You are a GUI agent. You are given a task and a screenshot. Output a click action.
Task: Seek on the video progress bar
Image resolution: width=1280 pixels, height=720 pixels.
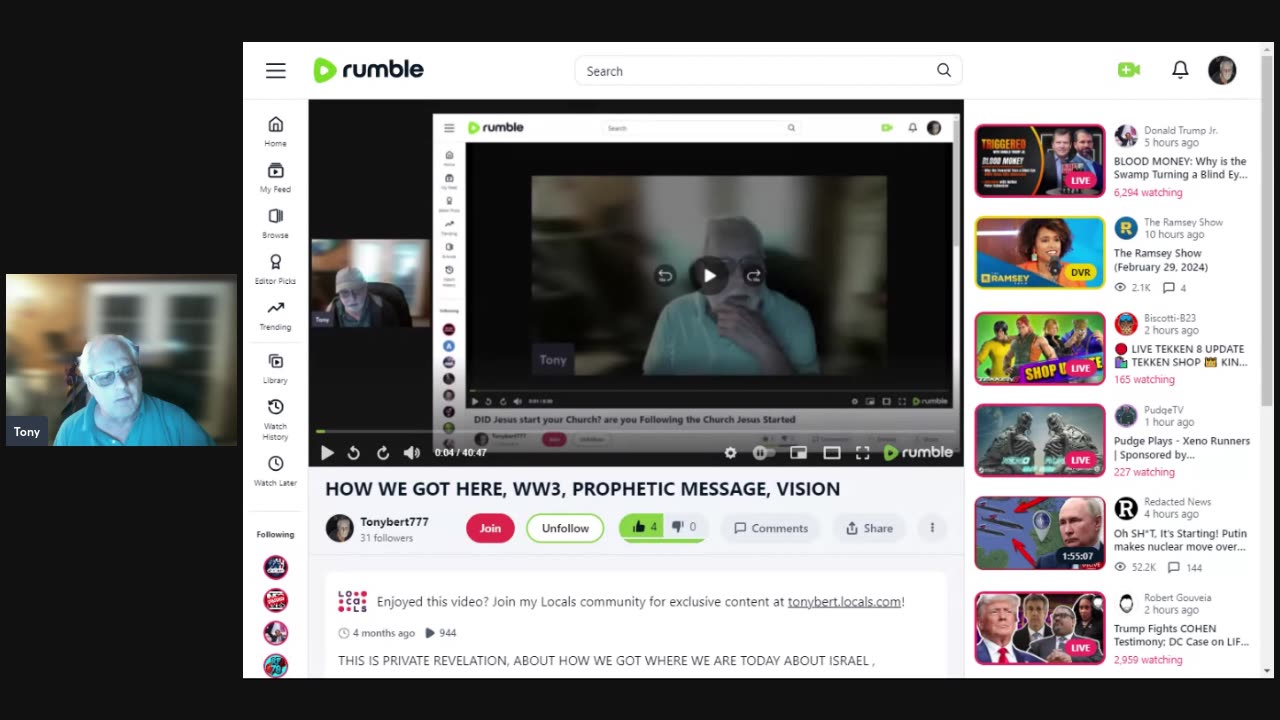click(636, 431)
